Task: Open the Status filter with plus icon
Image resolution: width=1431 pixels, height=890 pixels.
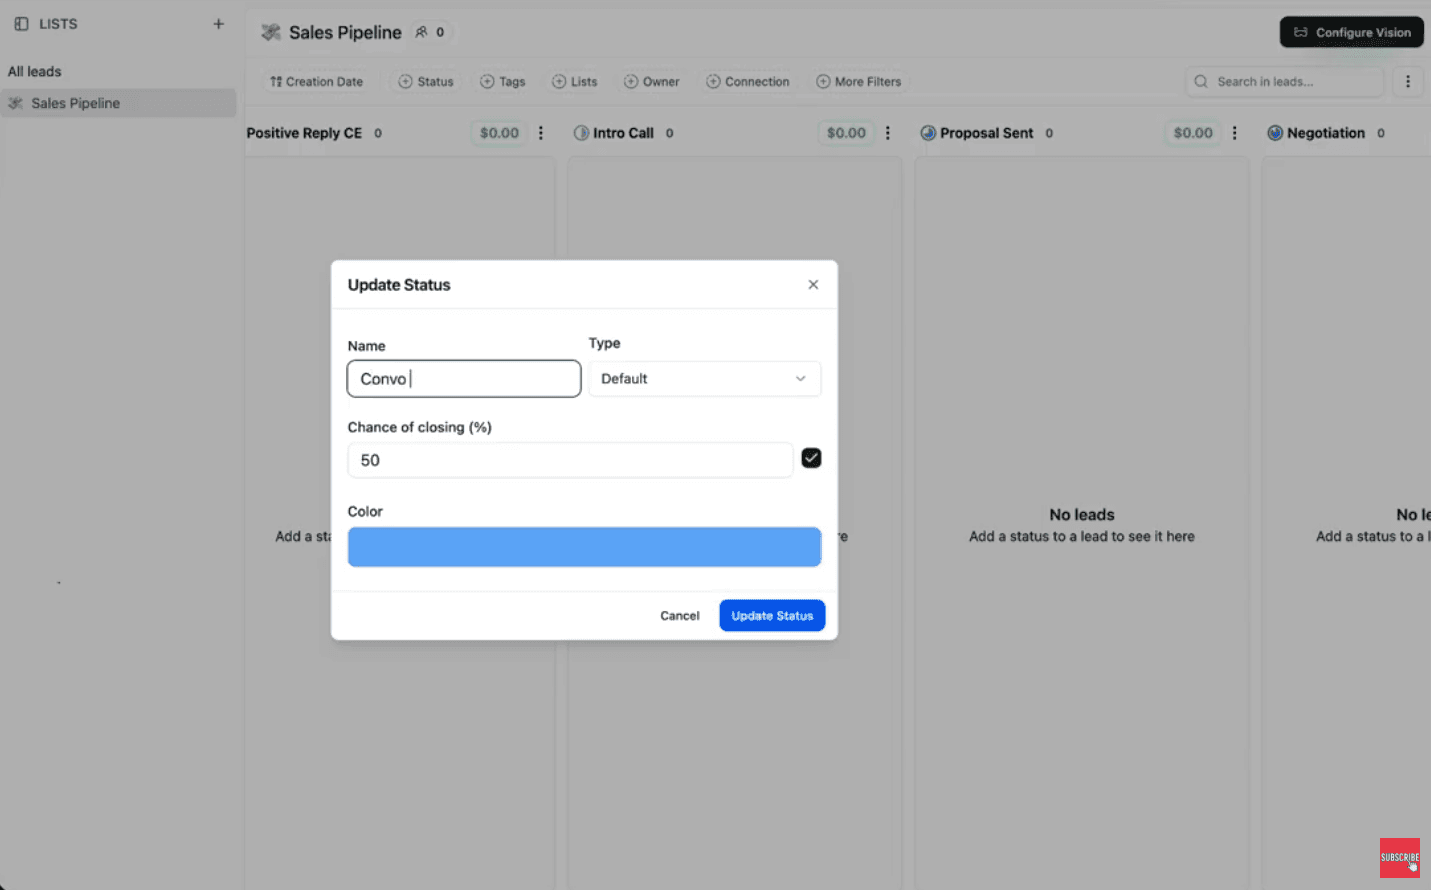Action: (x=405, y=81)
